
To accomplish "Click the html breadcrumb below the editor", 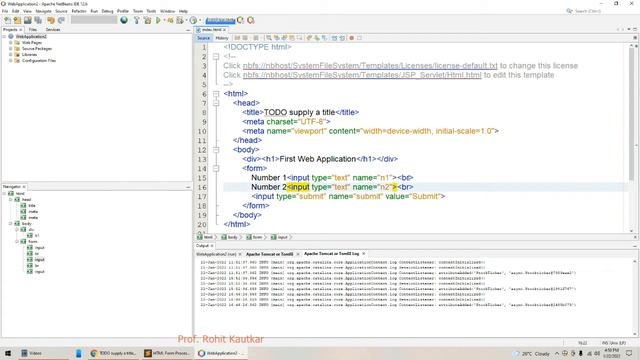I will (205, 237).
